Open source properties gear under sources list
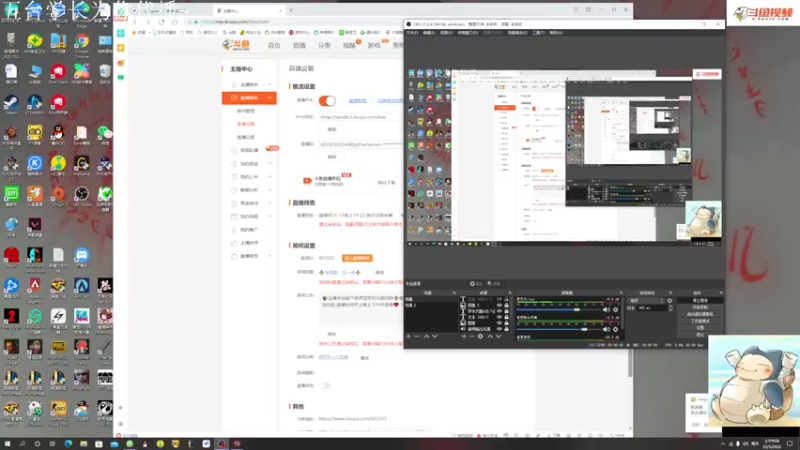Image resolution: width=800 pixels, height=450 pixels. pos(481,336)
